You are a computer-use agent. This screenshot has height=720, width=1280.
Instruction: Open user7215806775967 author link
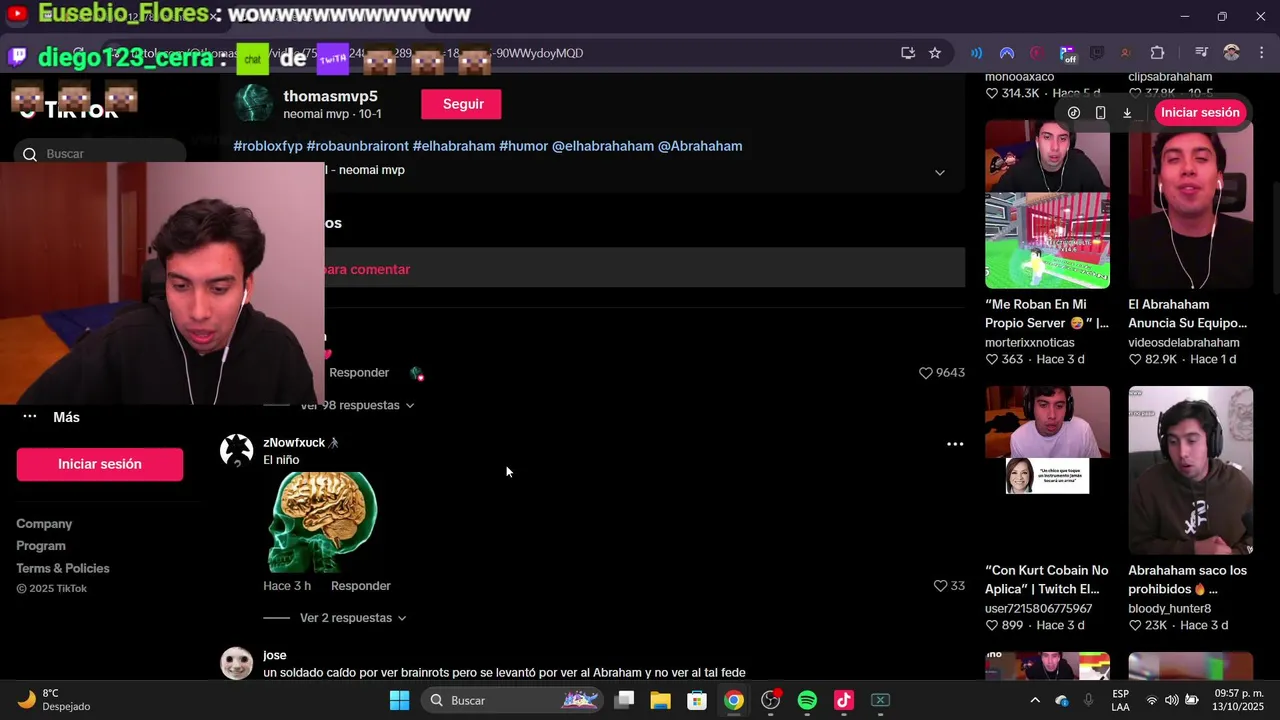pos(1039,608)
